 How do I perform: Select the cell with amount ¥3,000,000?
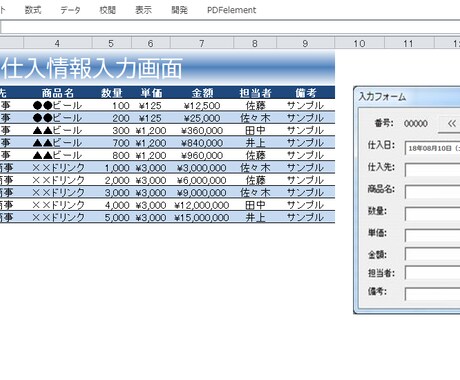coord(202,168)
